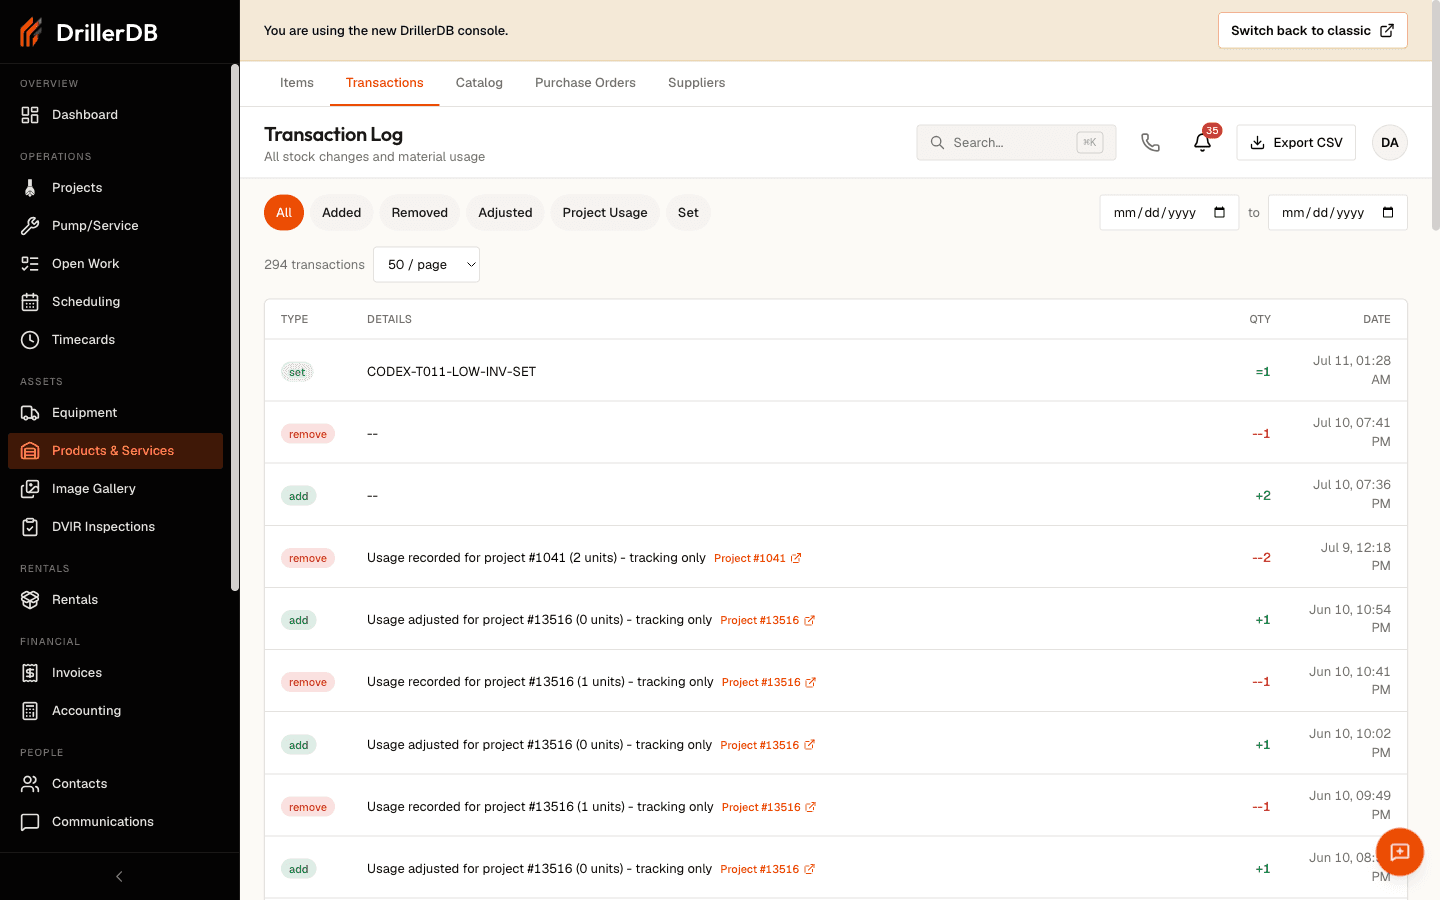
Task: Click the TYPE column header
Action: [295, 320]
